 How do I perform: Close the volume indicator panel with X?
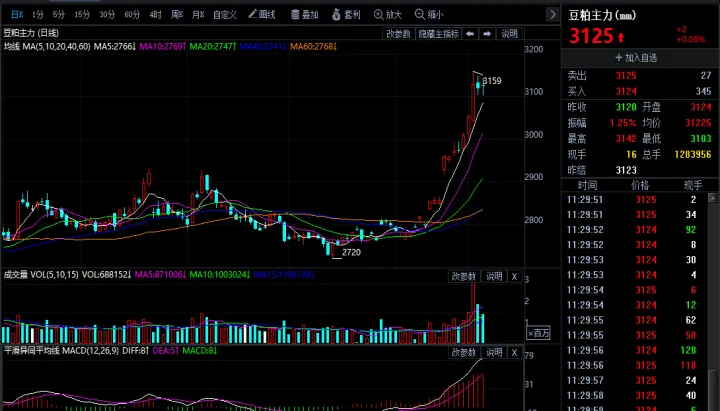pyautogui.click(x=514, y=276)
